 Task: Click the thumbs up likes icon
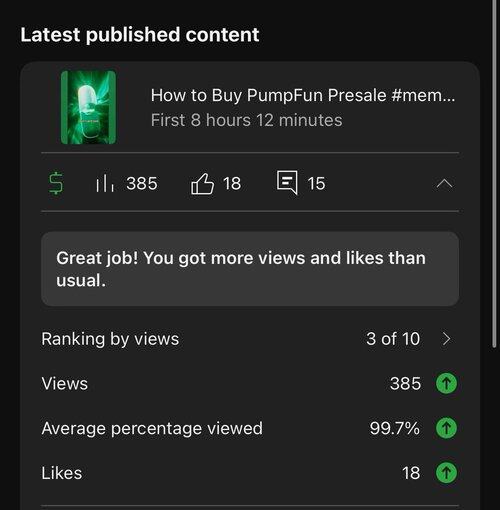(202, 183)
